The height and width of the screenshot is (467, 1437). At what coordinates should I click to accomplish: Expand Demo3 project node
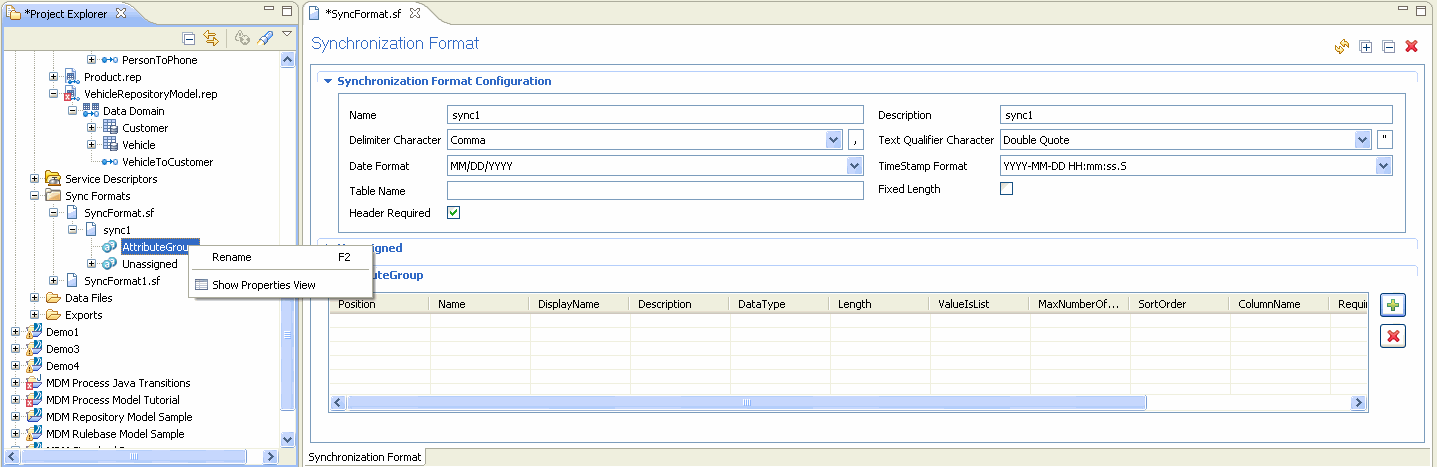point(15,349)
